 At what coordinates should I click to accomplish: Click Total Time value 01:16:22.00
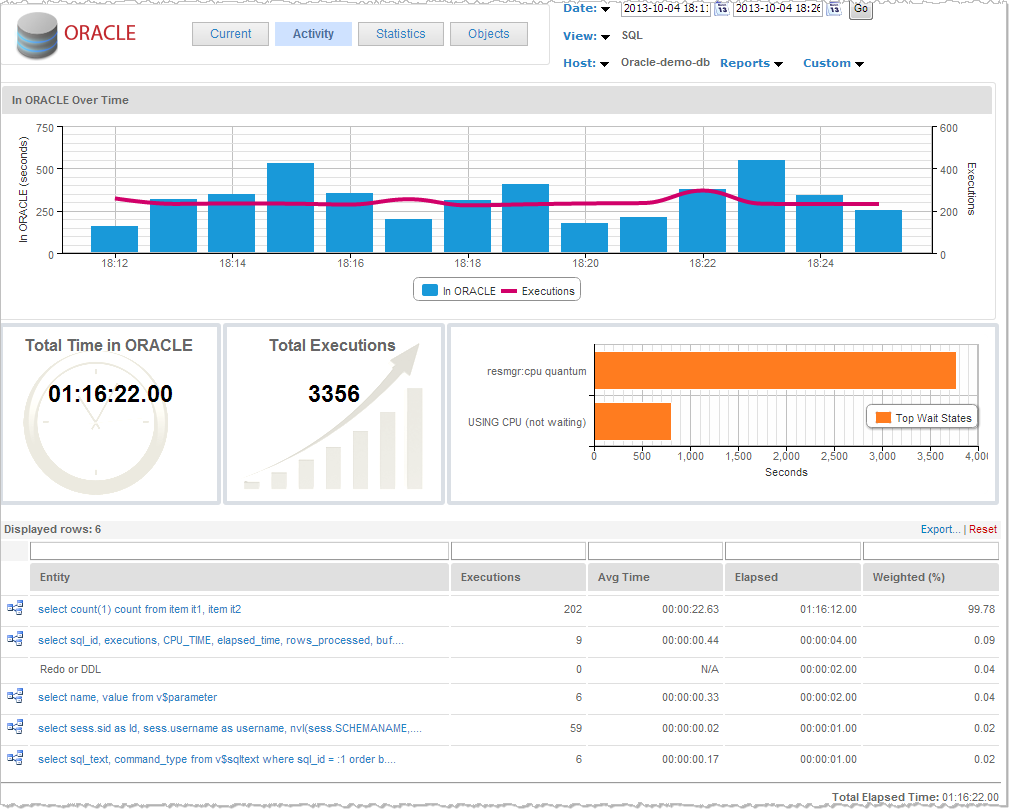click(110, 393)
